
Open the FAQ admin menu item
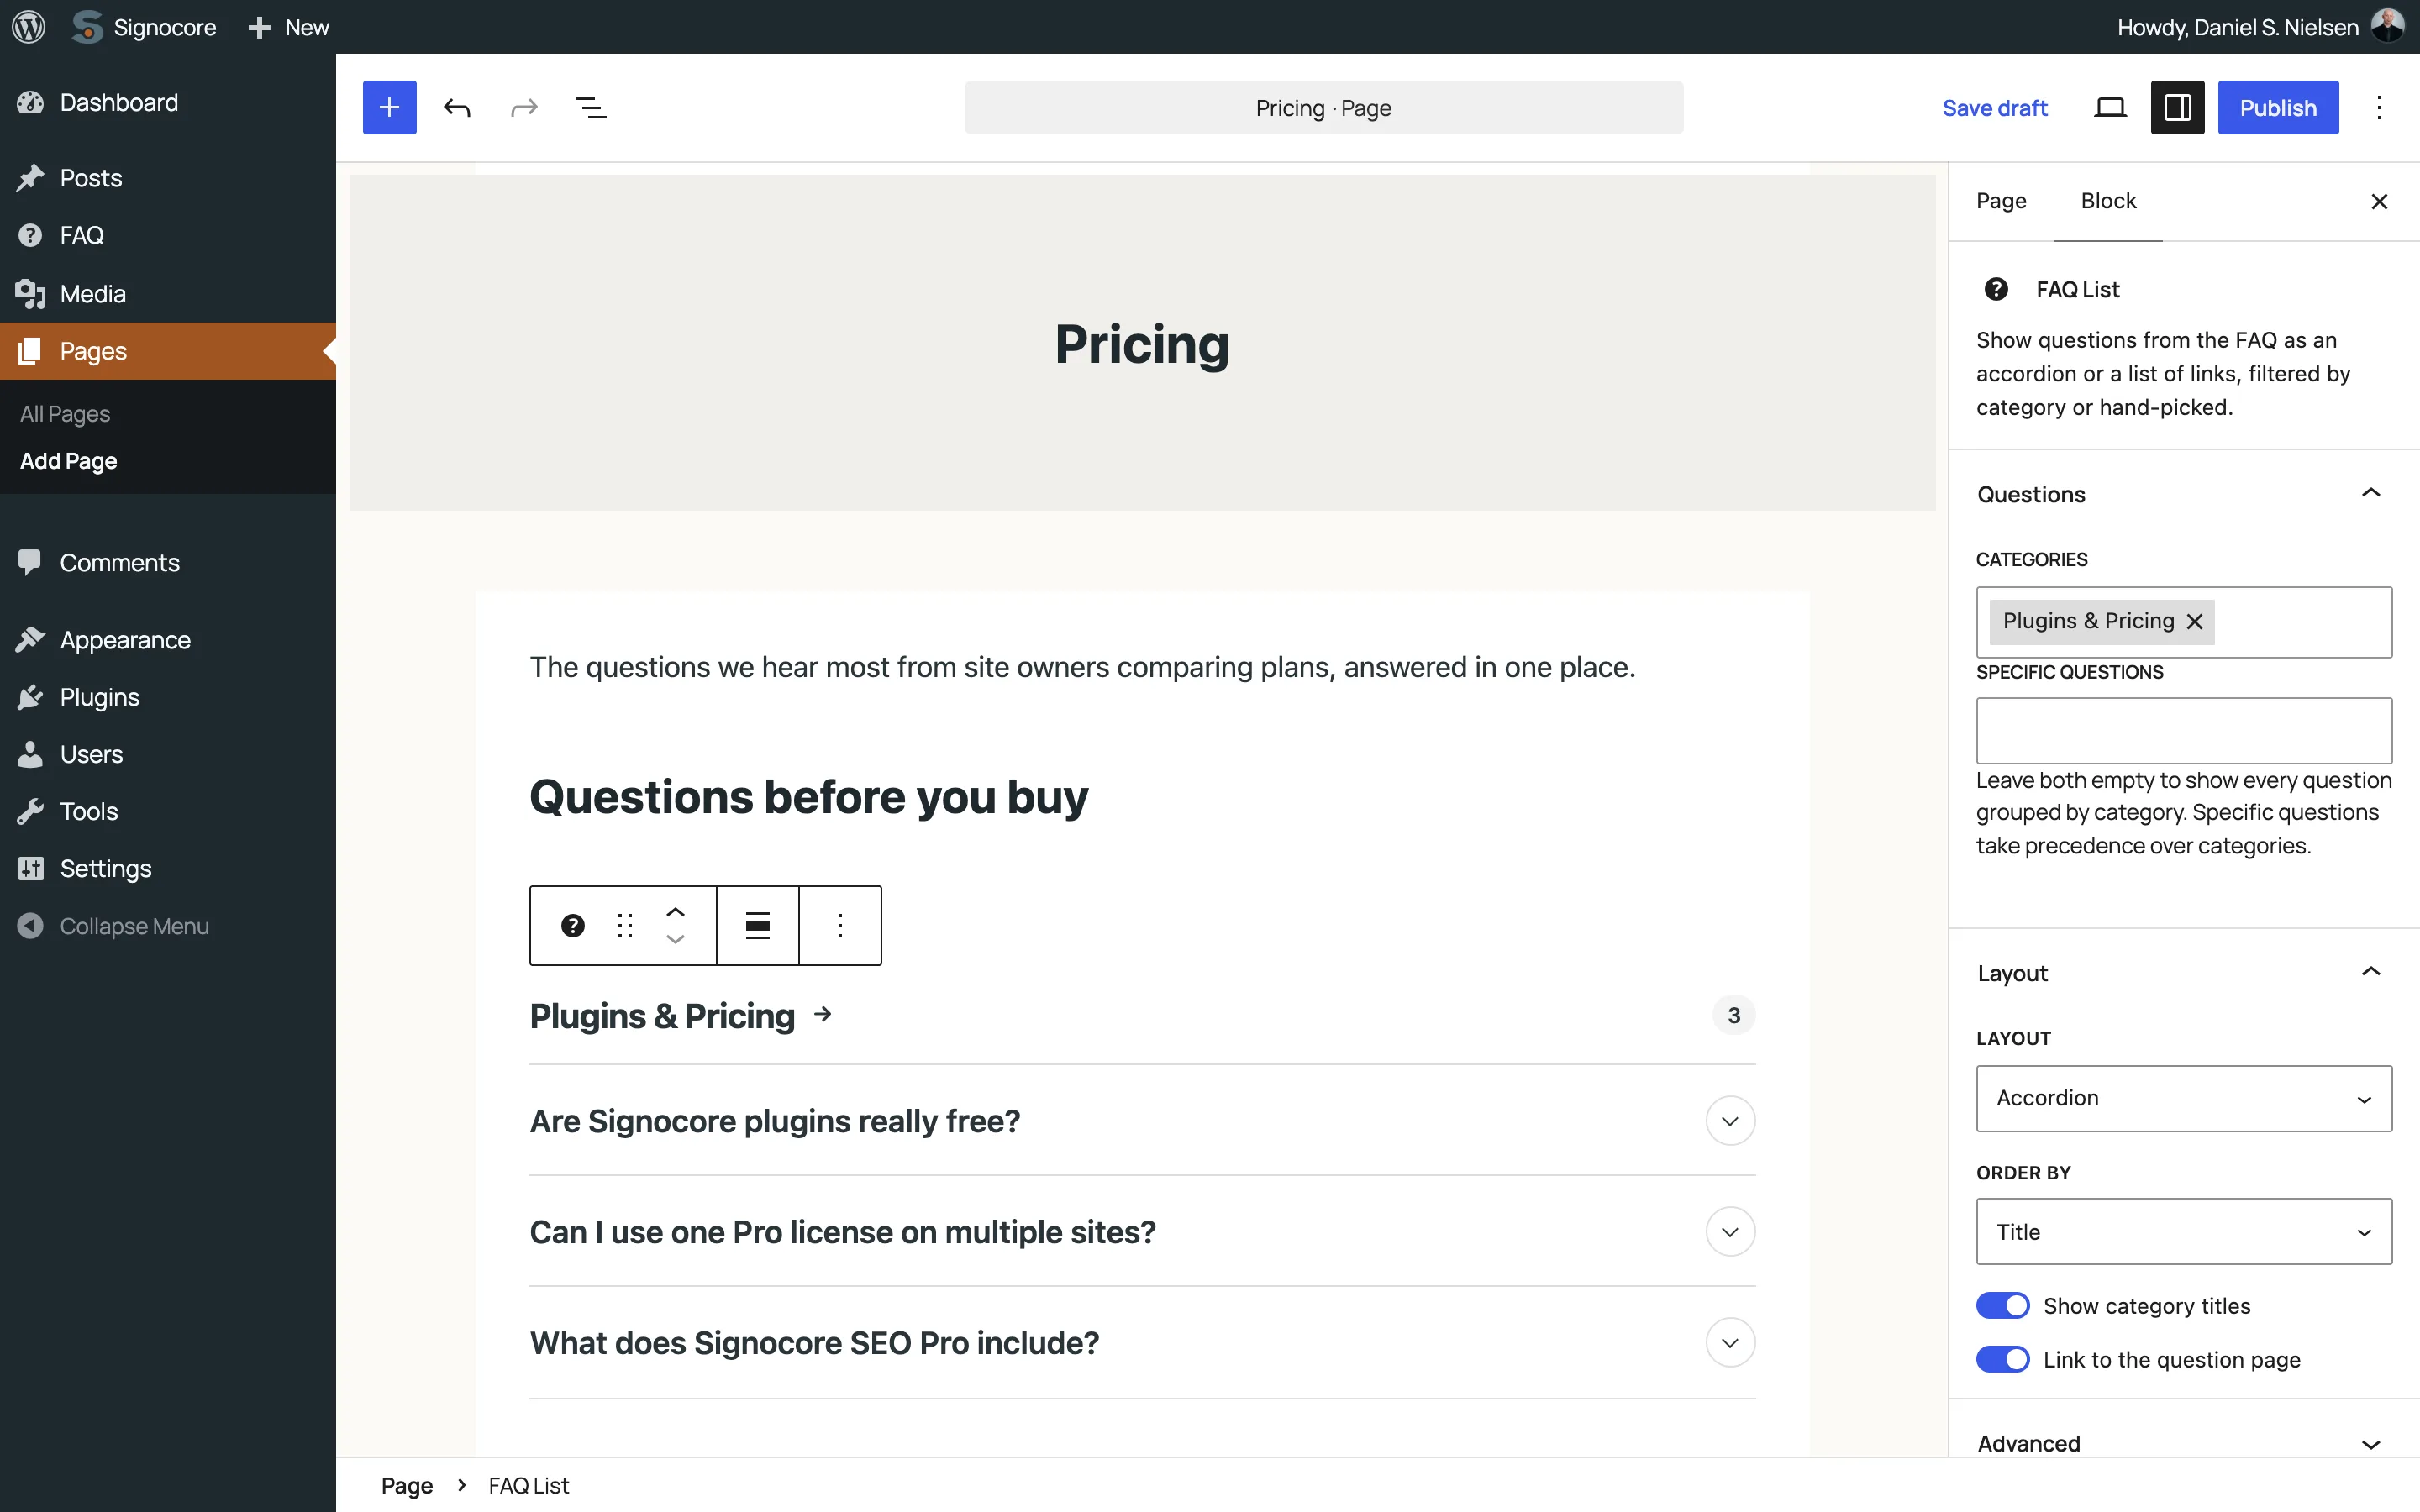pyautogui.click(x=168, y=235)
